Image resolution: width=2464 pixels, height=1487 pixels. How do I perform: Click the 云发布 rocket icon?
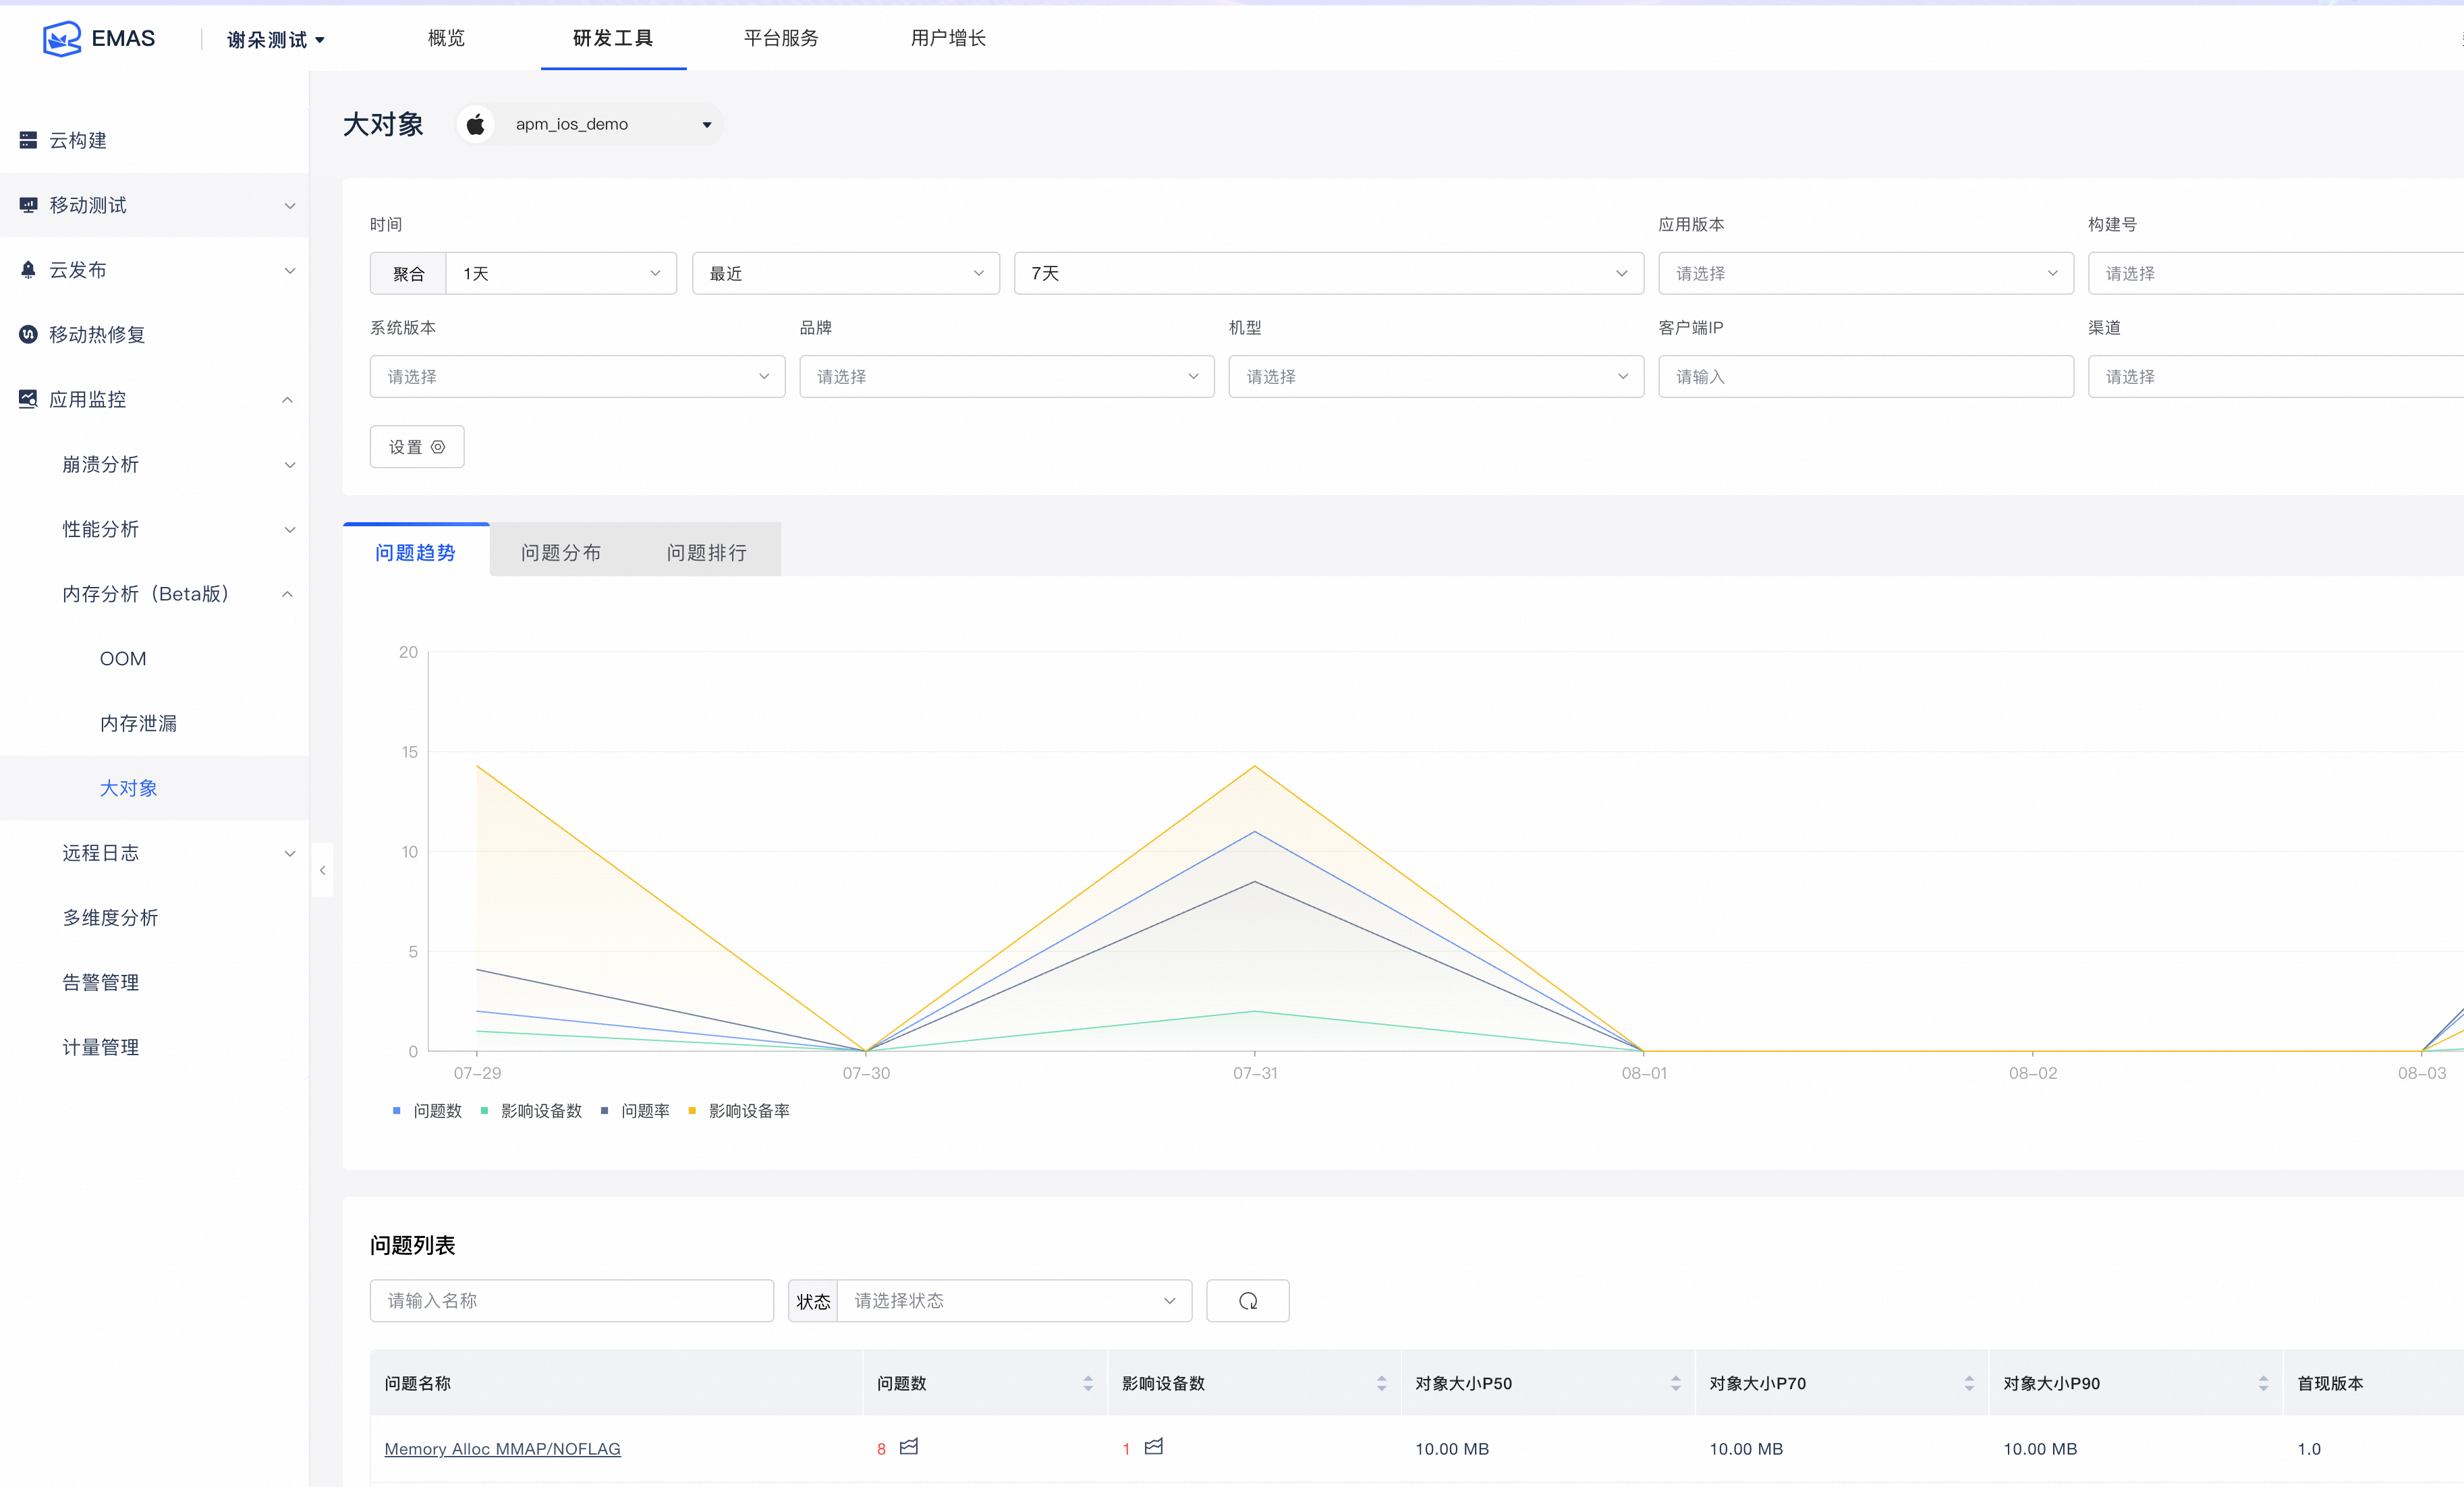pyautogui.click(x=28, y=270)
